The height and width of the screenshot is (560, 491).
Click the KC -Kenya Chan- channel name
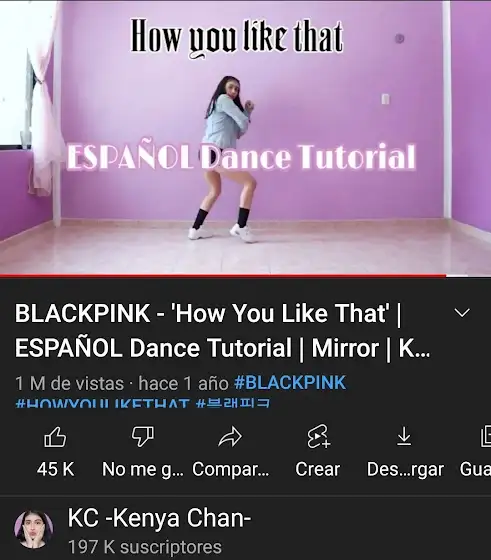tap(160, 518)
